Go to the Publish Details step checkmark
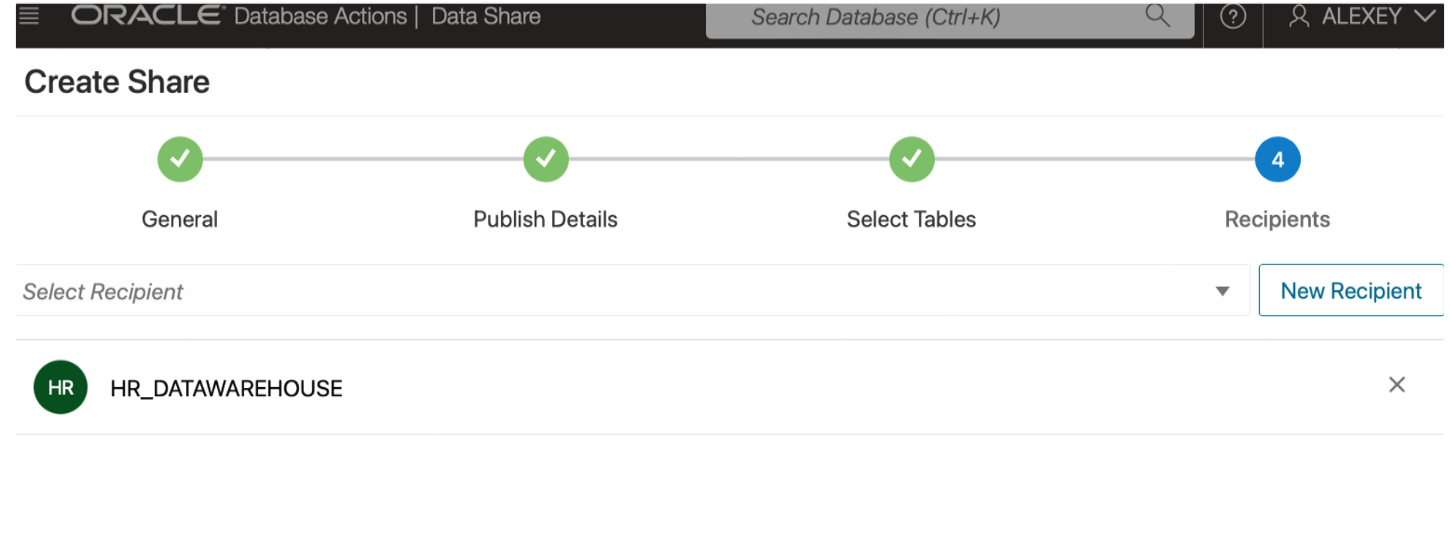Image resolution: width=1451 pixels, height=533 pixels. pyautogui.click(x=546, y=159)
